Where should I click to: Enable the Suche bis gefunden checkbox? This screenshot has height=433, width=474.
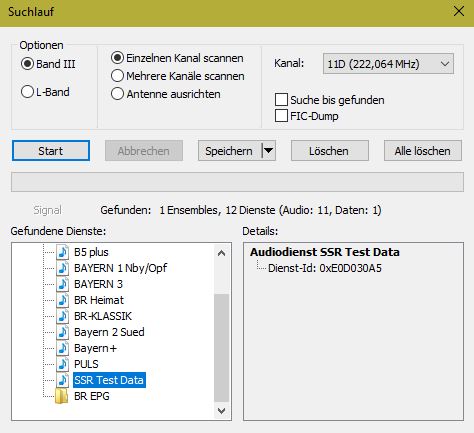point(281,99)
